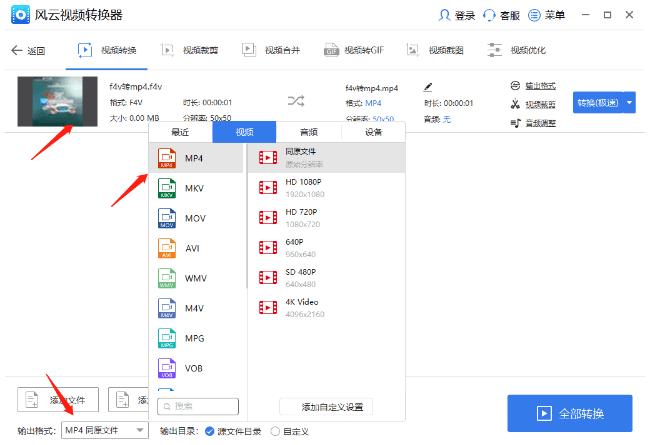Click 添加自定义设置 button
Viewport: 649px width, 445px height.
[327, 407]
